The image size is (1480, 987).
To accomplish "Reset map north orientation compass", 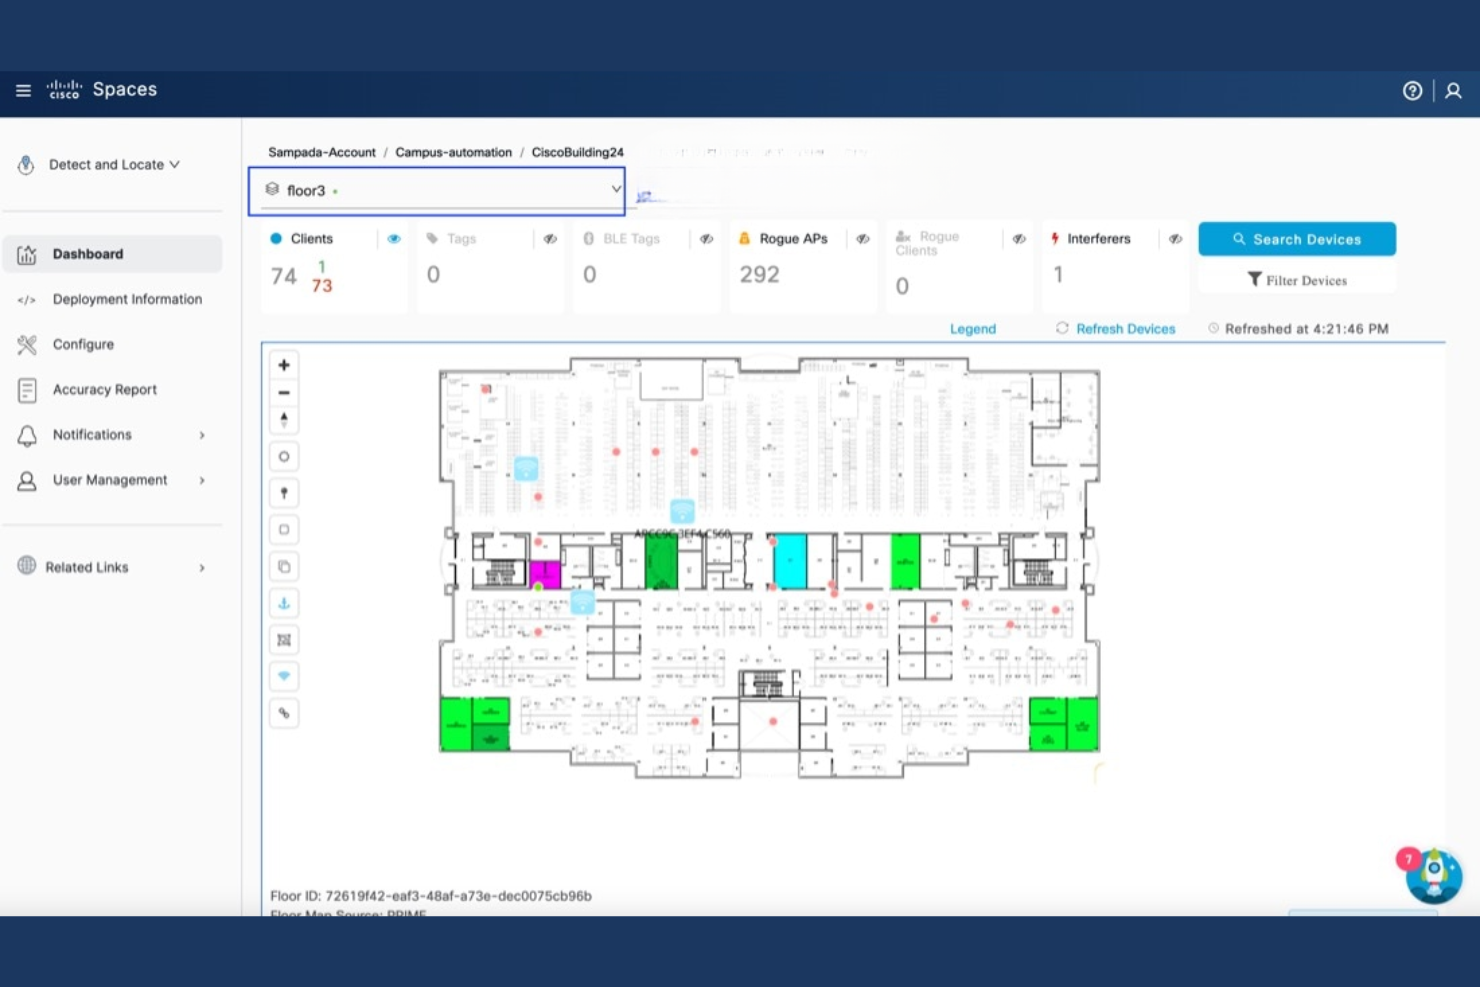I will [x=284, y=419].
